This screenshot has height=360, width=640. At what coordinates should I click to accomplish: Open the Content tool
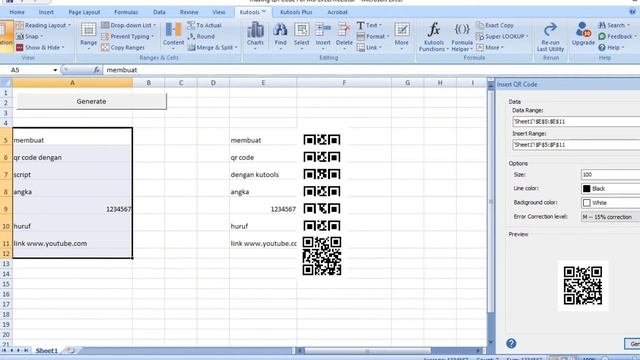coord(173,36)
